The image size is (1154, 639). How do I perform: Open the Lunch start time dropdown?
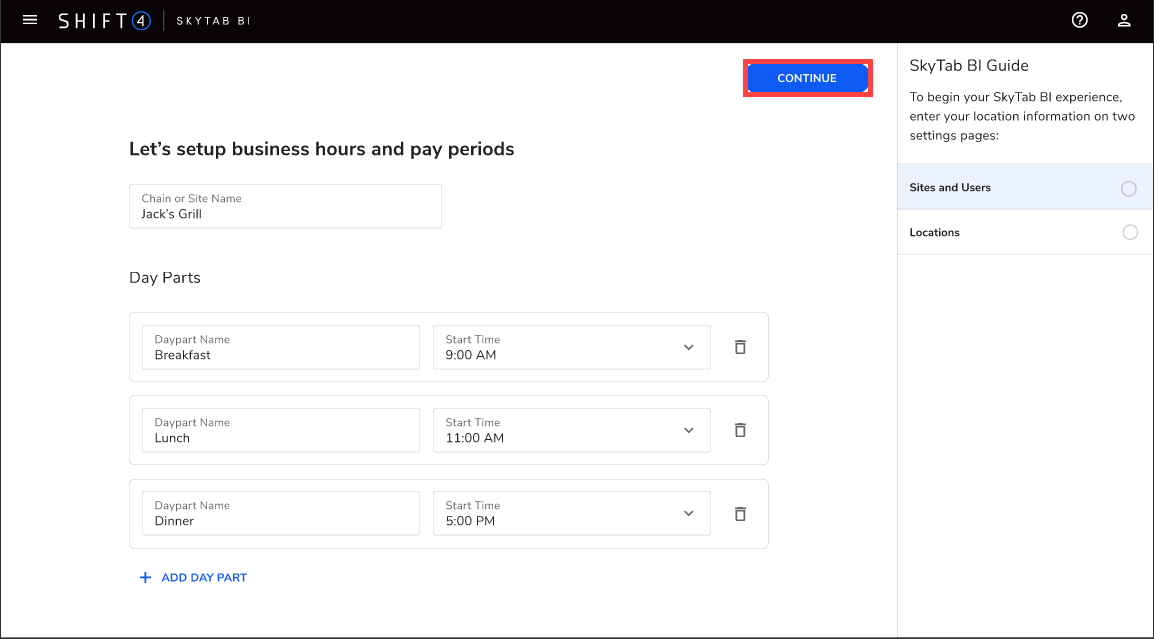click(x=688, y=429)
